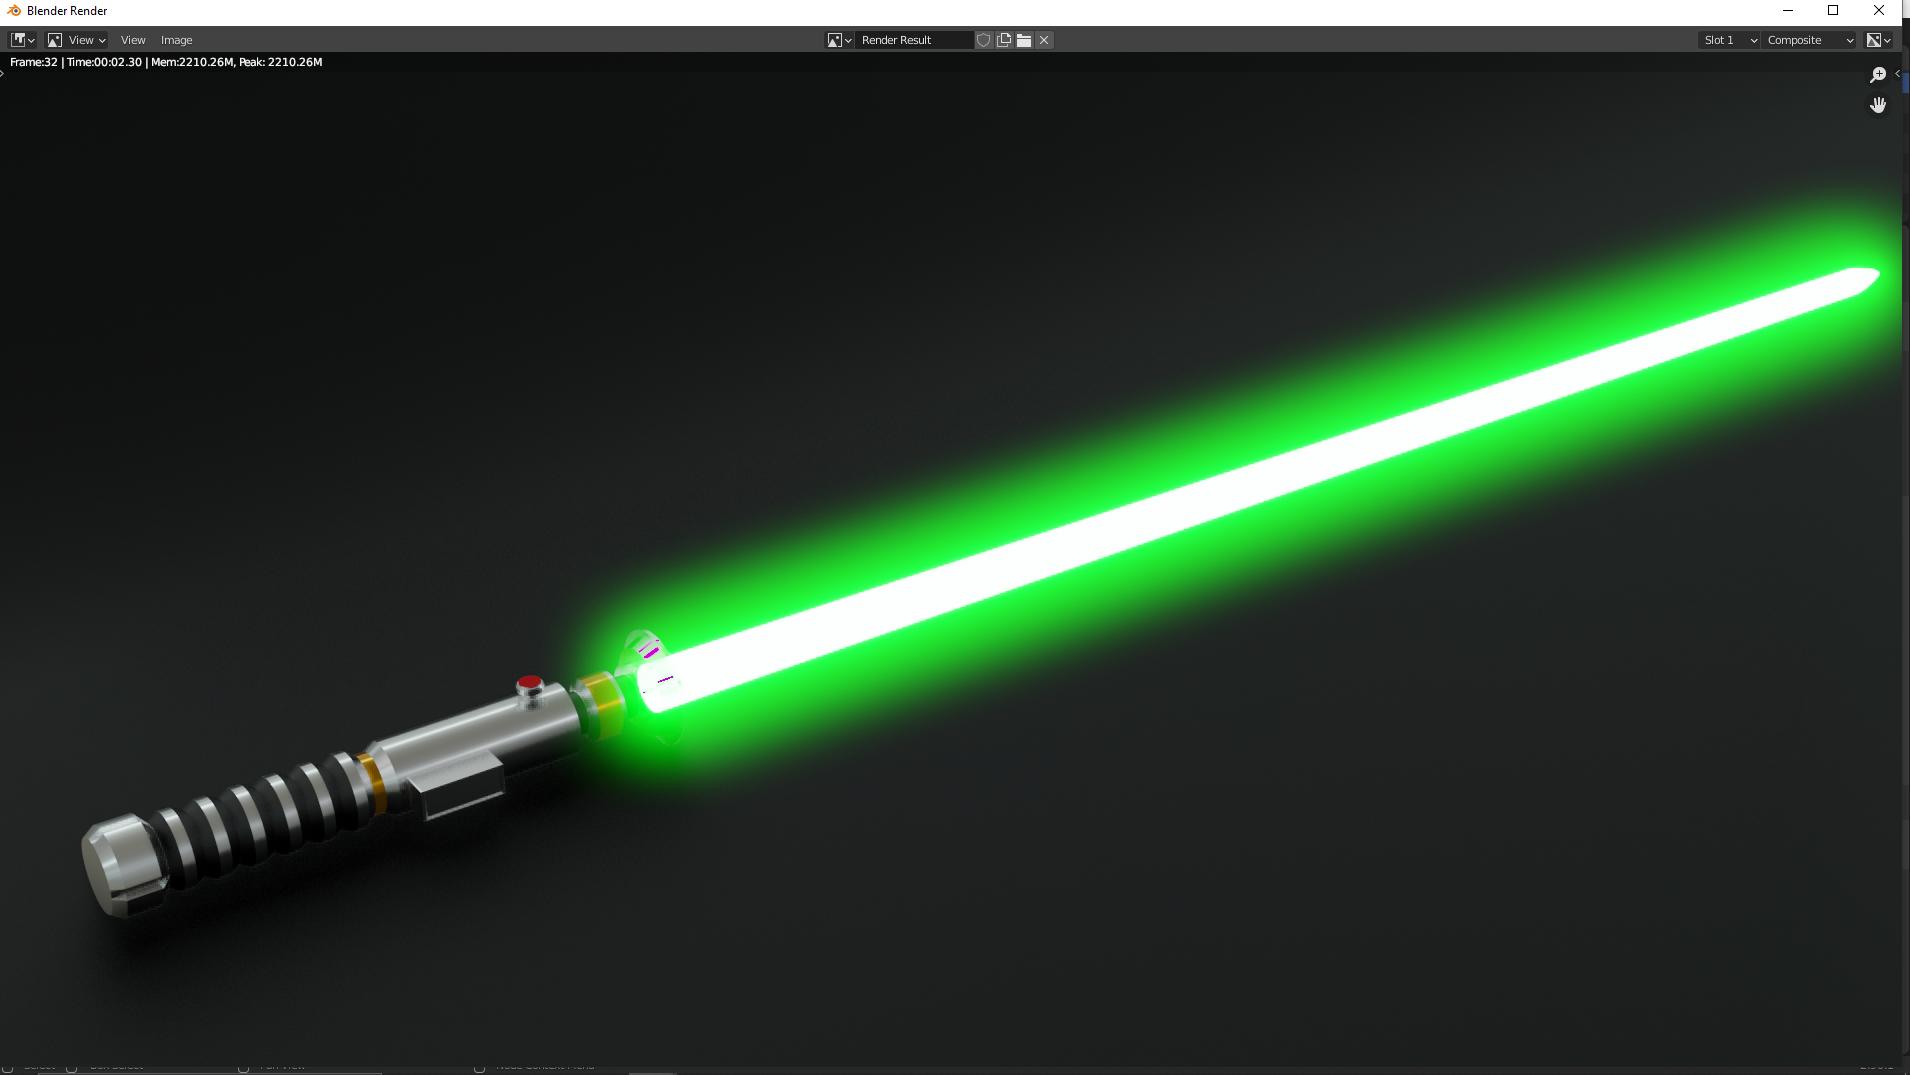Browse linked images dropdown
1910x1075 pixels.
[x=839, y=40]
